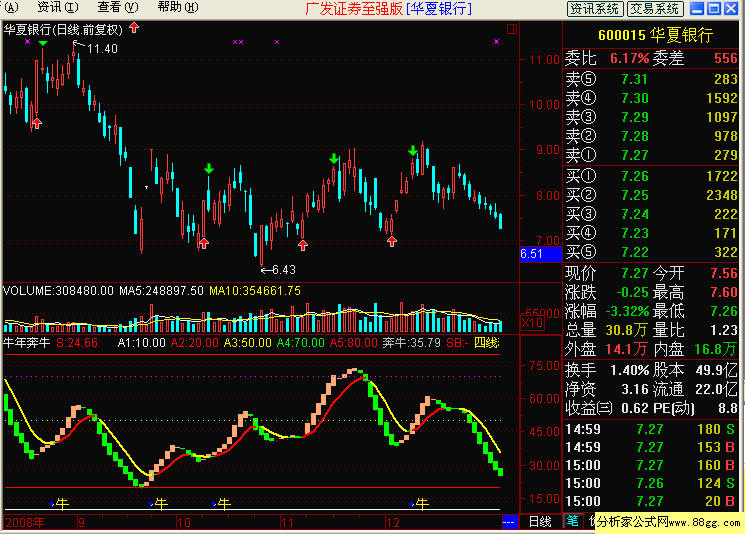Click the X10 volume scale box

click(532, 323)
